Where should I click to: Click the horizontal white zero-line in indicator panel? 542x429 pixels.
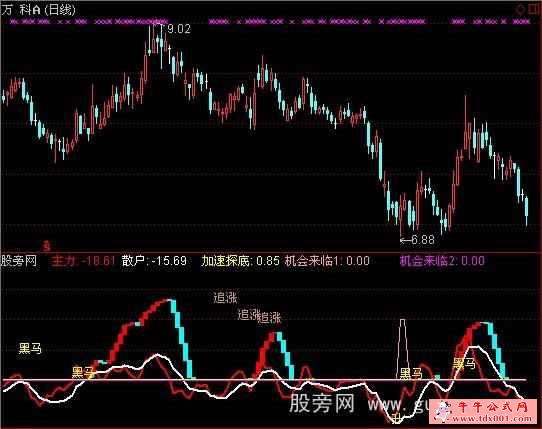(264, 380)
